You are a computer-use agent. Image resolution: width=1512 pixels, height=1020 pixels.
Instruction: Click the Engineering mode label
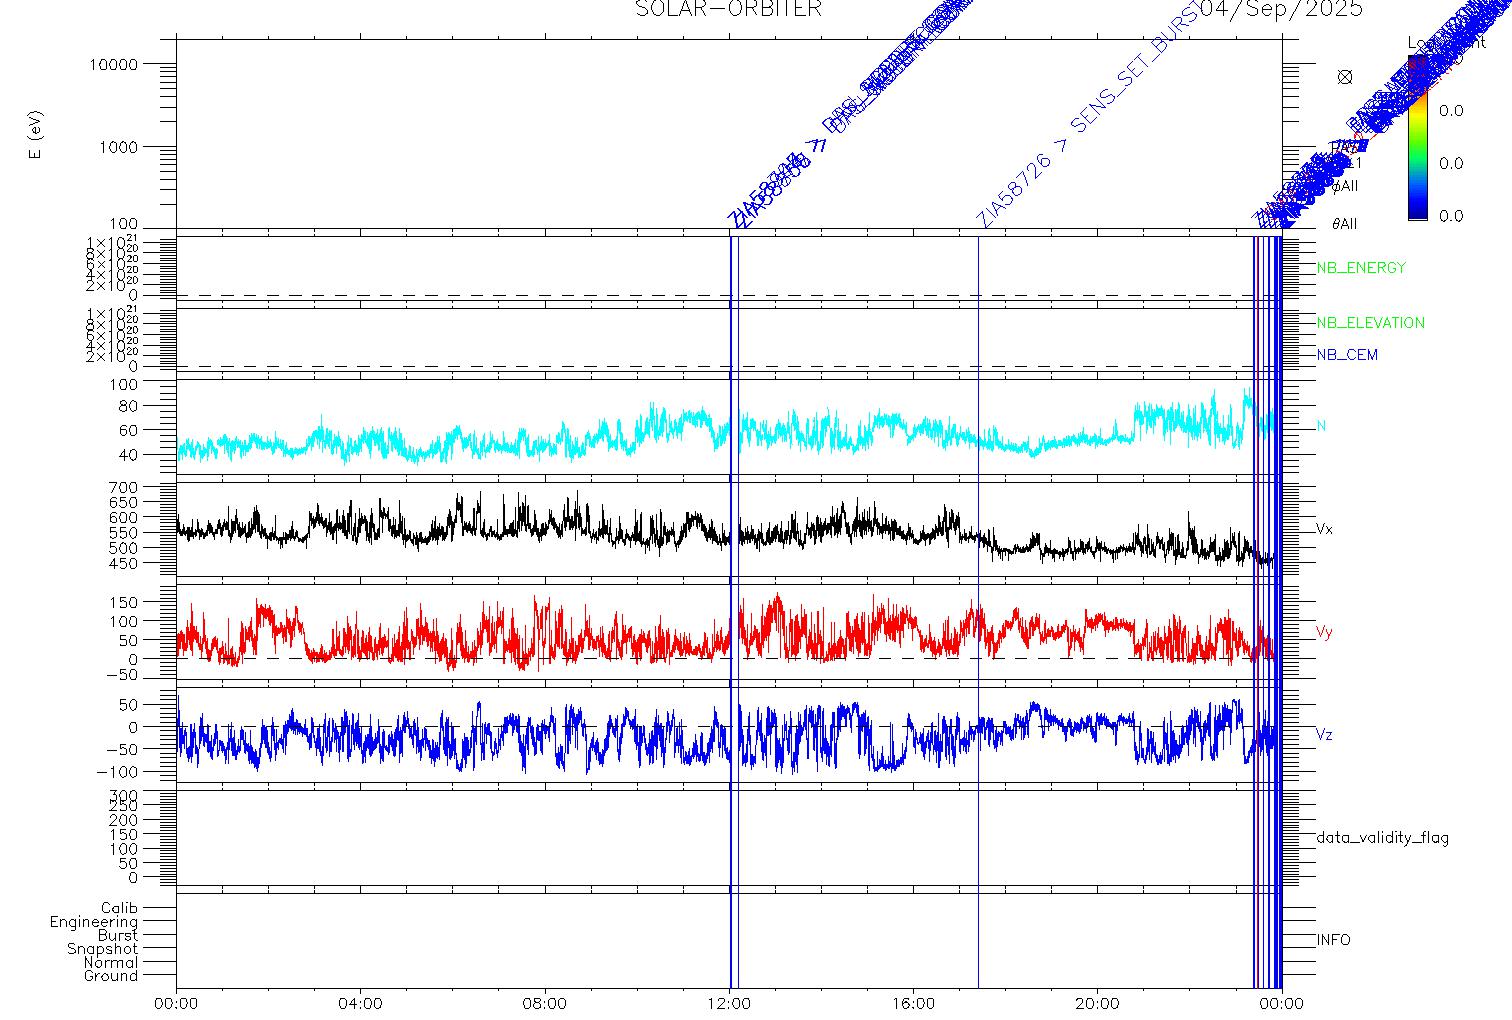pyautogui.click(x=94, y=922)
